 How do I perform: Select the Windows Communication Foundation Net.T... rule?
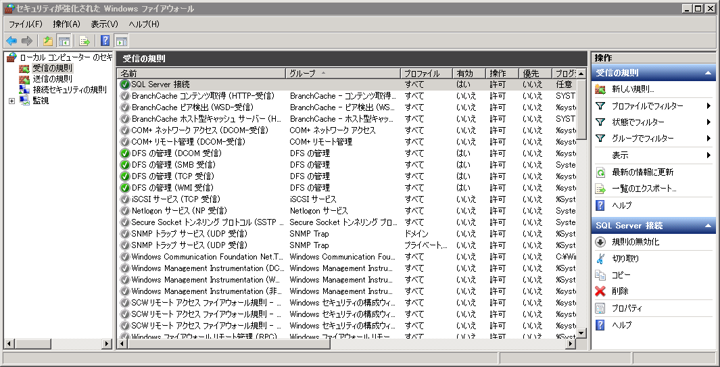[347, 257]
